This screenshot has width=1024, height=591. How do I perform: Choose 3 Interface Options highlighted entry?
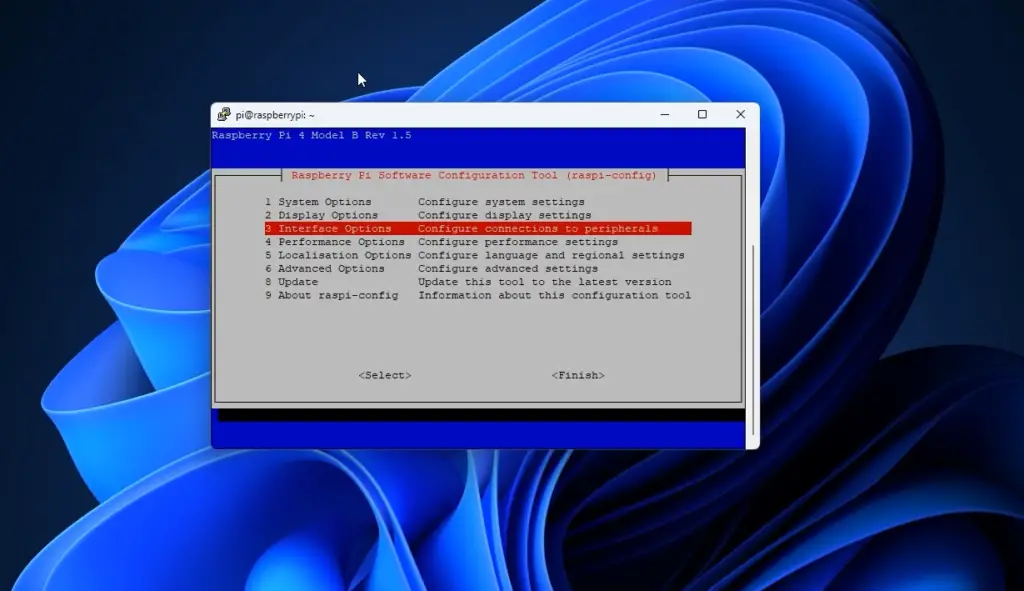pyautogui.click(x=478, y=229)
